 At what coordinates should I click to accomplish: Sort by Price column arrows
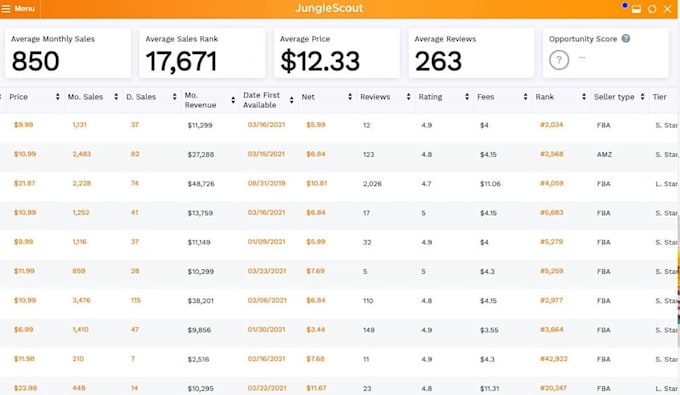tap(57, 97)
